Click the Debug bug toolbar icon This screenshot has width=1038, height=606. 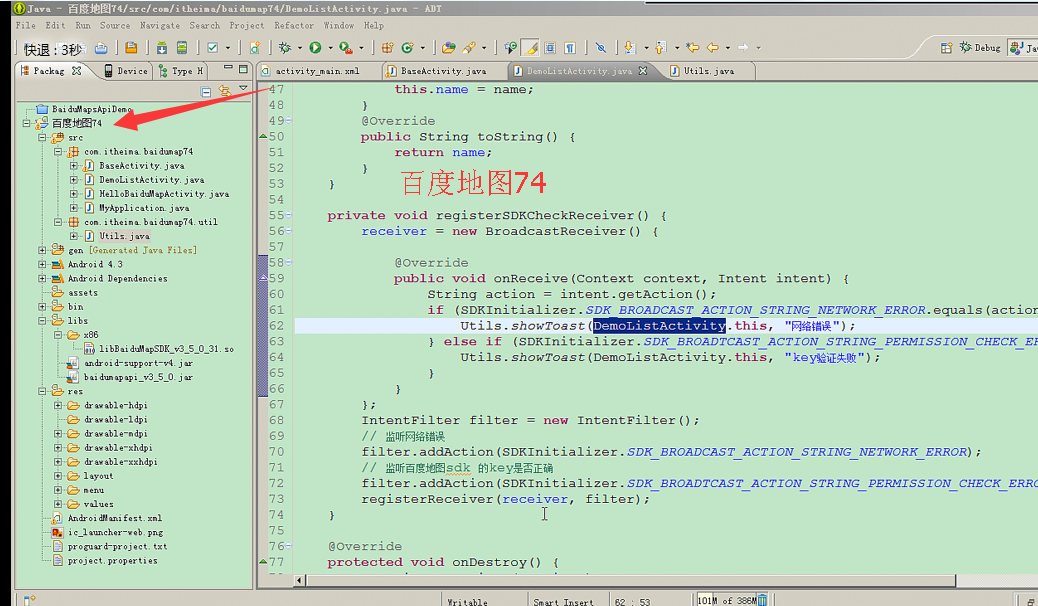tap(285, 48)
